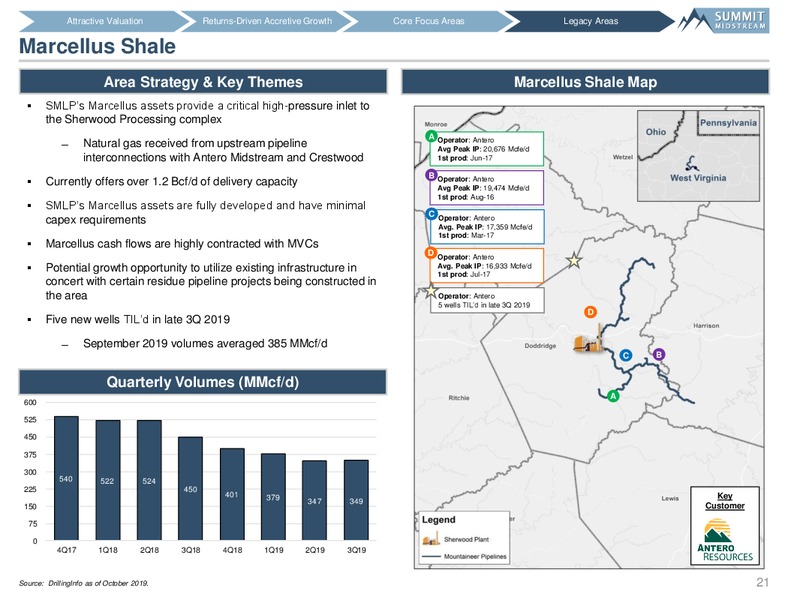Click the 1.2 Bcf/d delivery capacity bullet
This screenshot has width=788, height=600.
click(171, 181)
